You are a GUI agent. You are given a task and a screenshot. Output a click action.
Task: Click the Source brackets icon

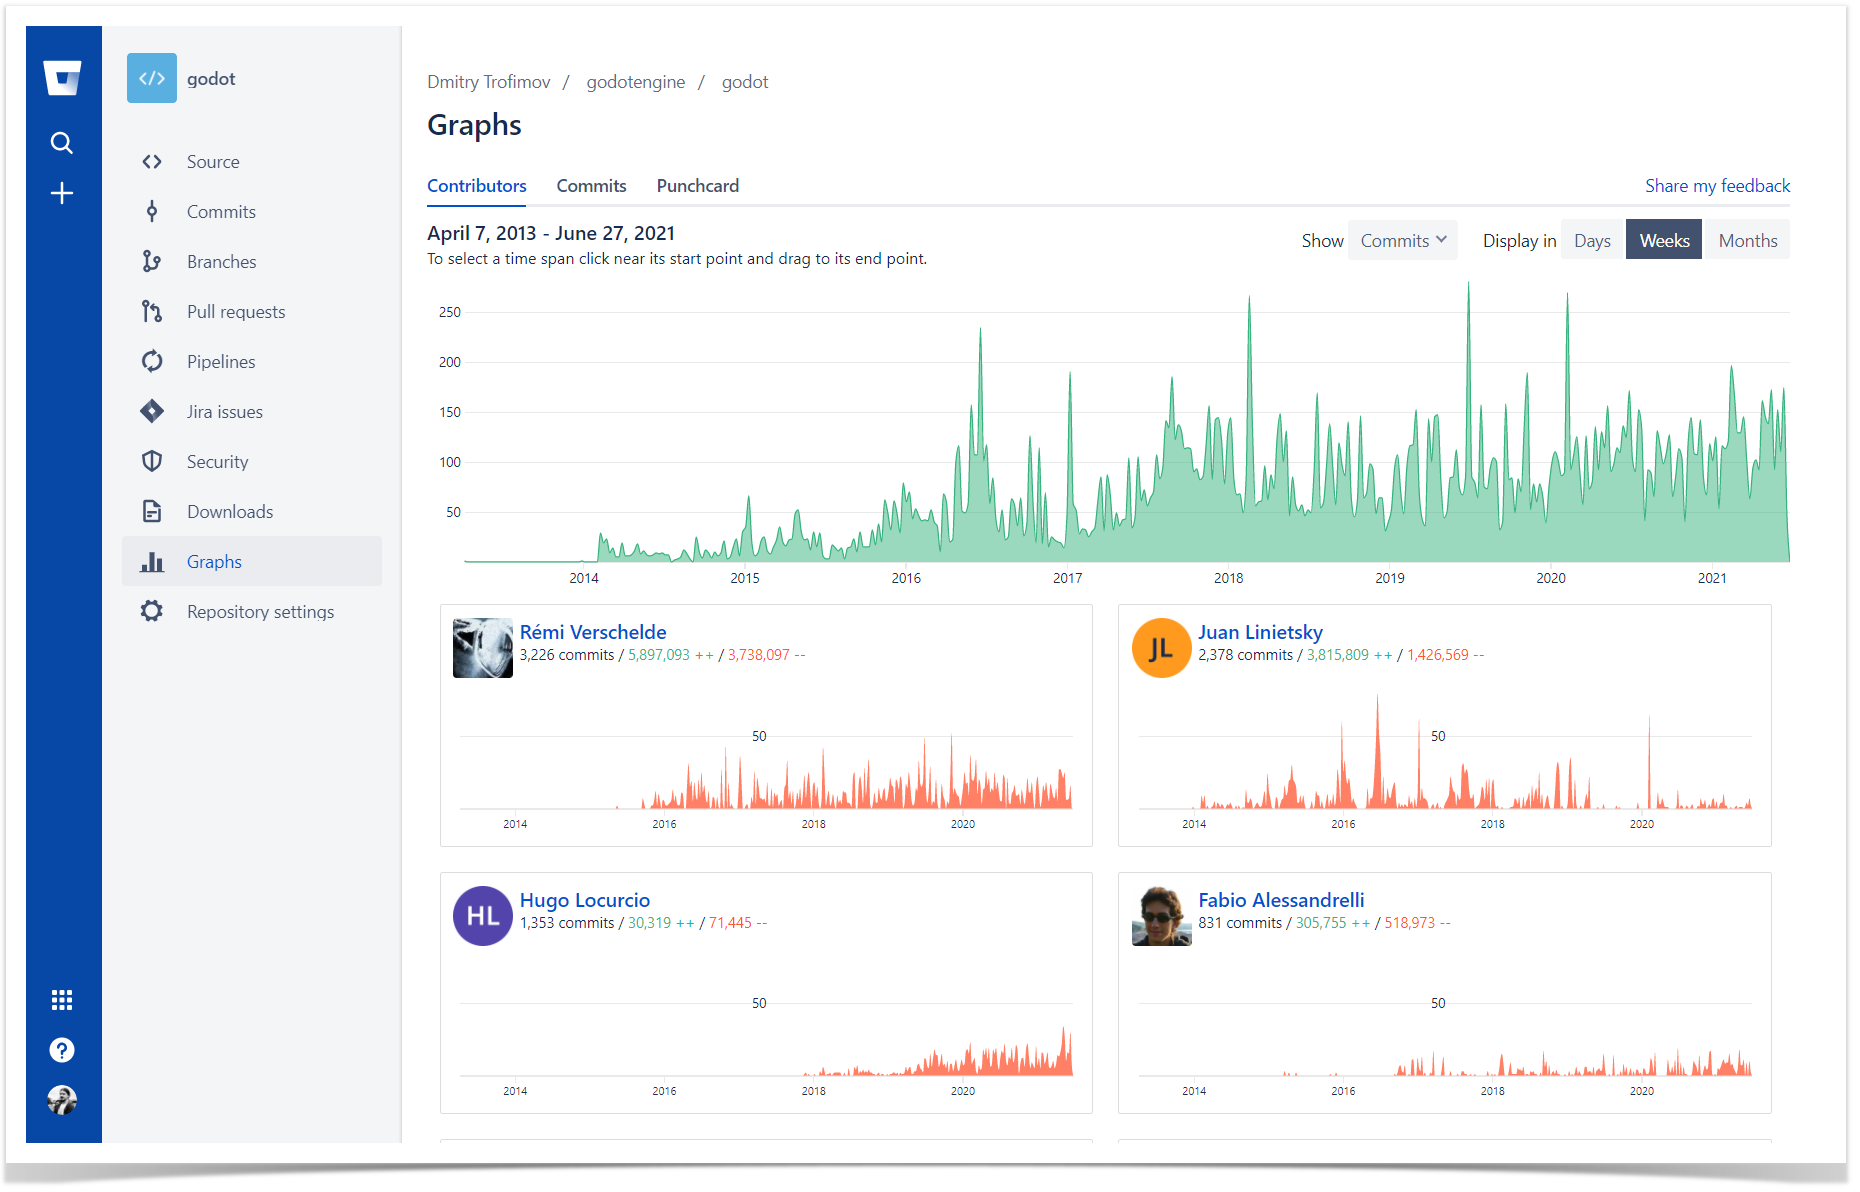tap(152, 161)
